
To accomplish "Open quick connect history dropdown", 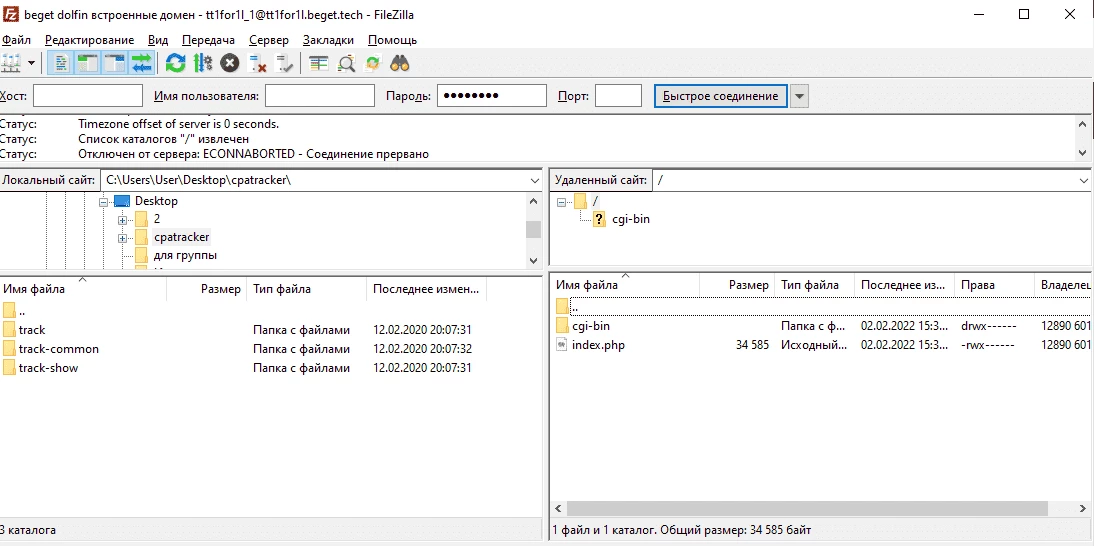I will pos(800,96).
